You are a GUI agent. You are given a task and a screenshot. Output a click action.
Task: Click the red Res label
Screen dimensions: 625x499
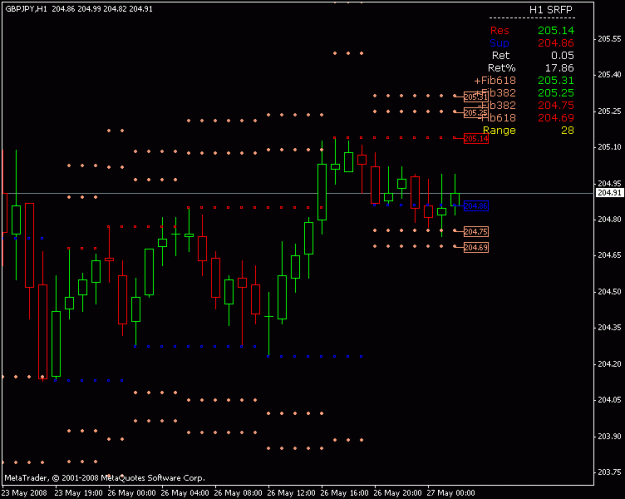tap(499, 30)
